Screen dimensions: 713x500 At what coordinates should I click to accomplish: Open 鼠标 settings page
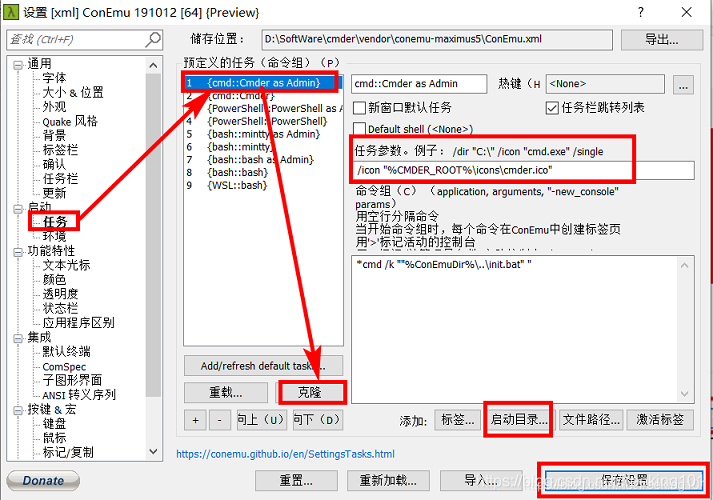coord(54,438)
